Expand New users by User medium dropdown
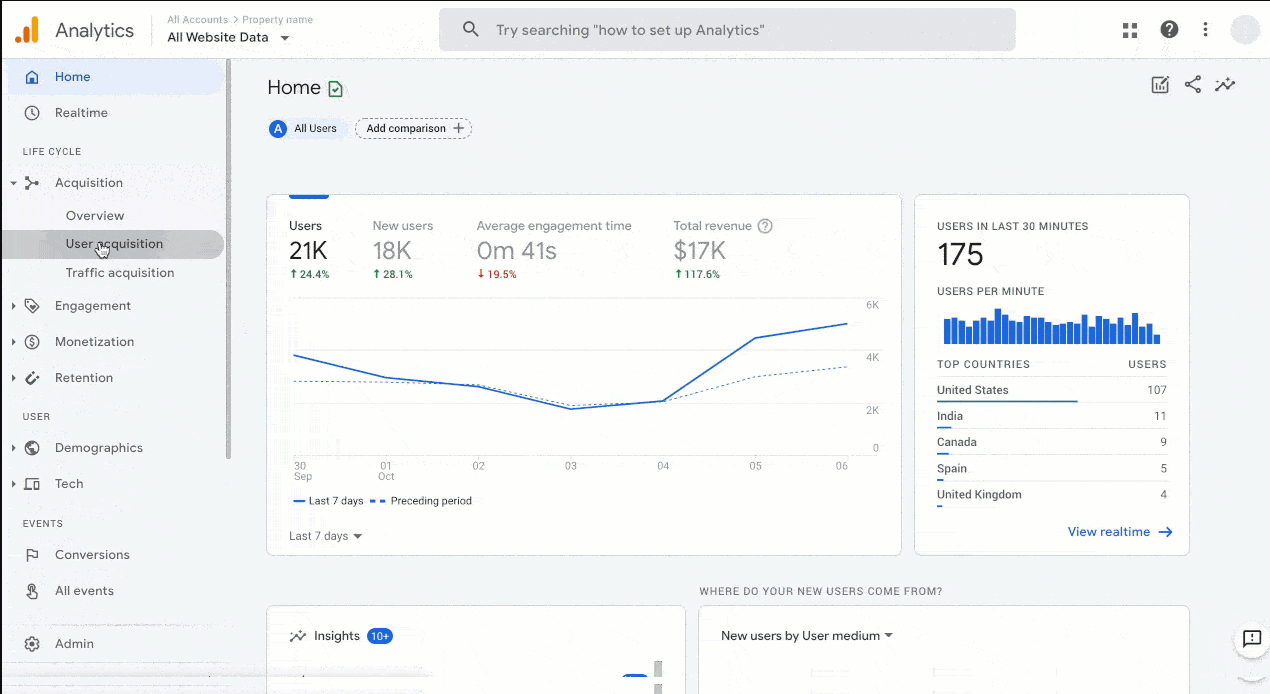 coord(806,636)
